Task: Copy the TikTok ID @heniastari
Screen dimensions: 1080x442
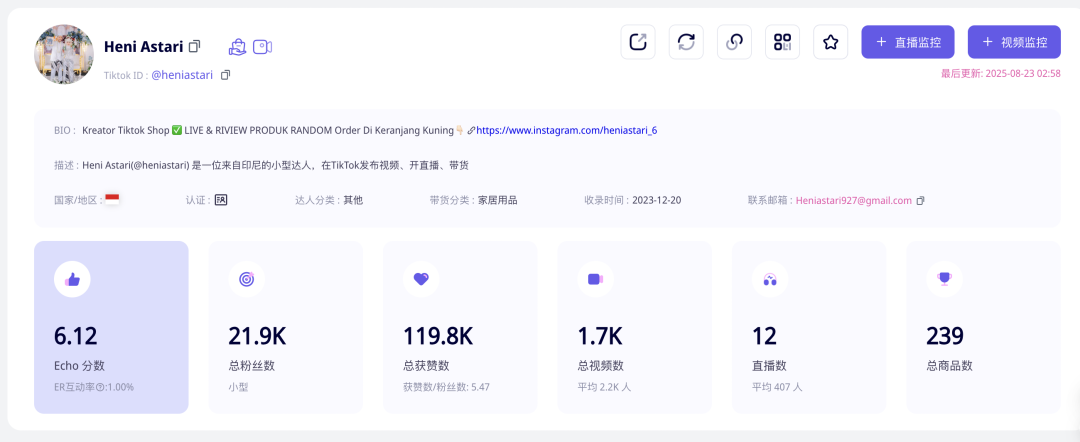Action: 225,75
